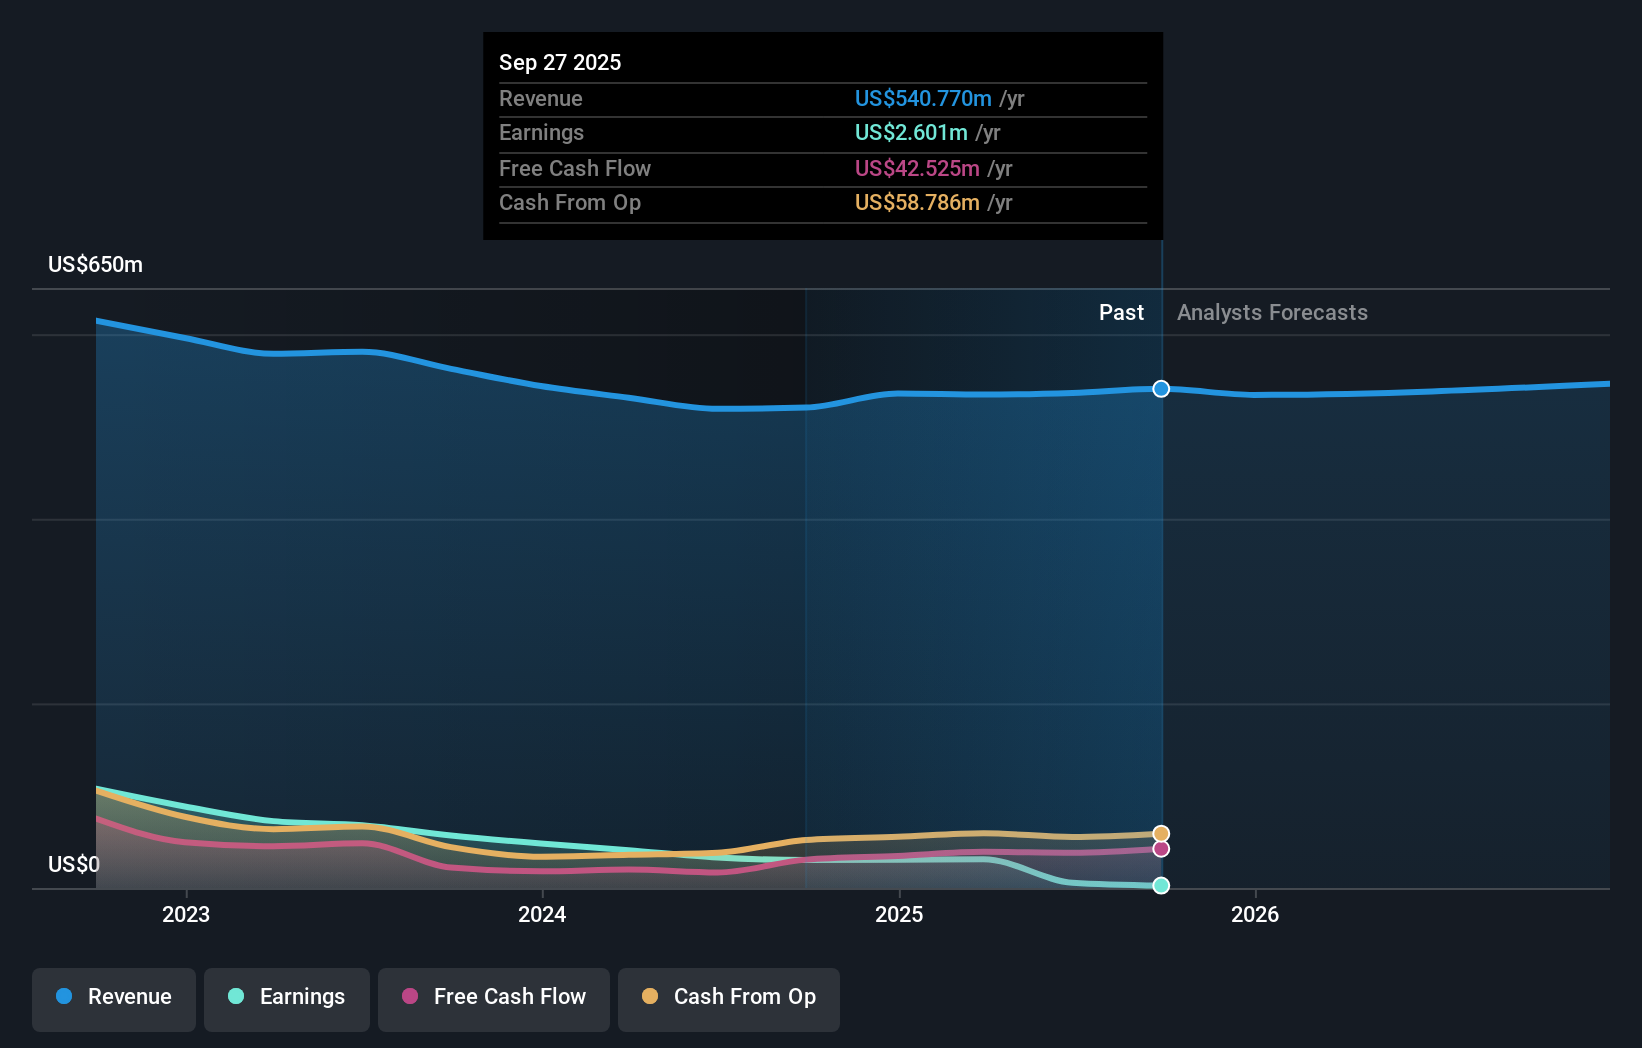This screenshot has height=1048, width=1642.
Task: Click the Revenue data point on the blue line
Action: 1161,389
